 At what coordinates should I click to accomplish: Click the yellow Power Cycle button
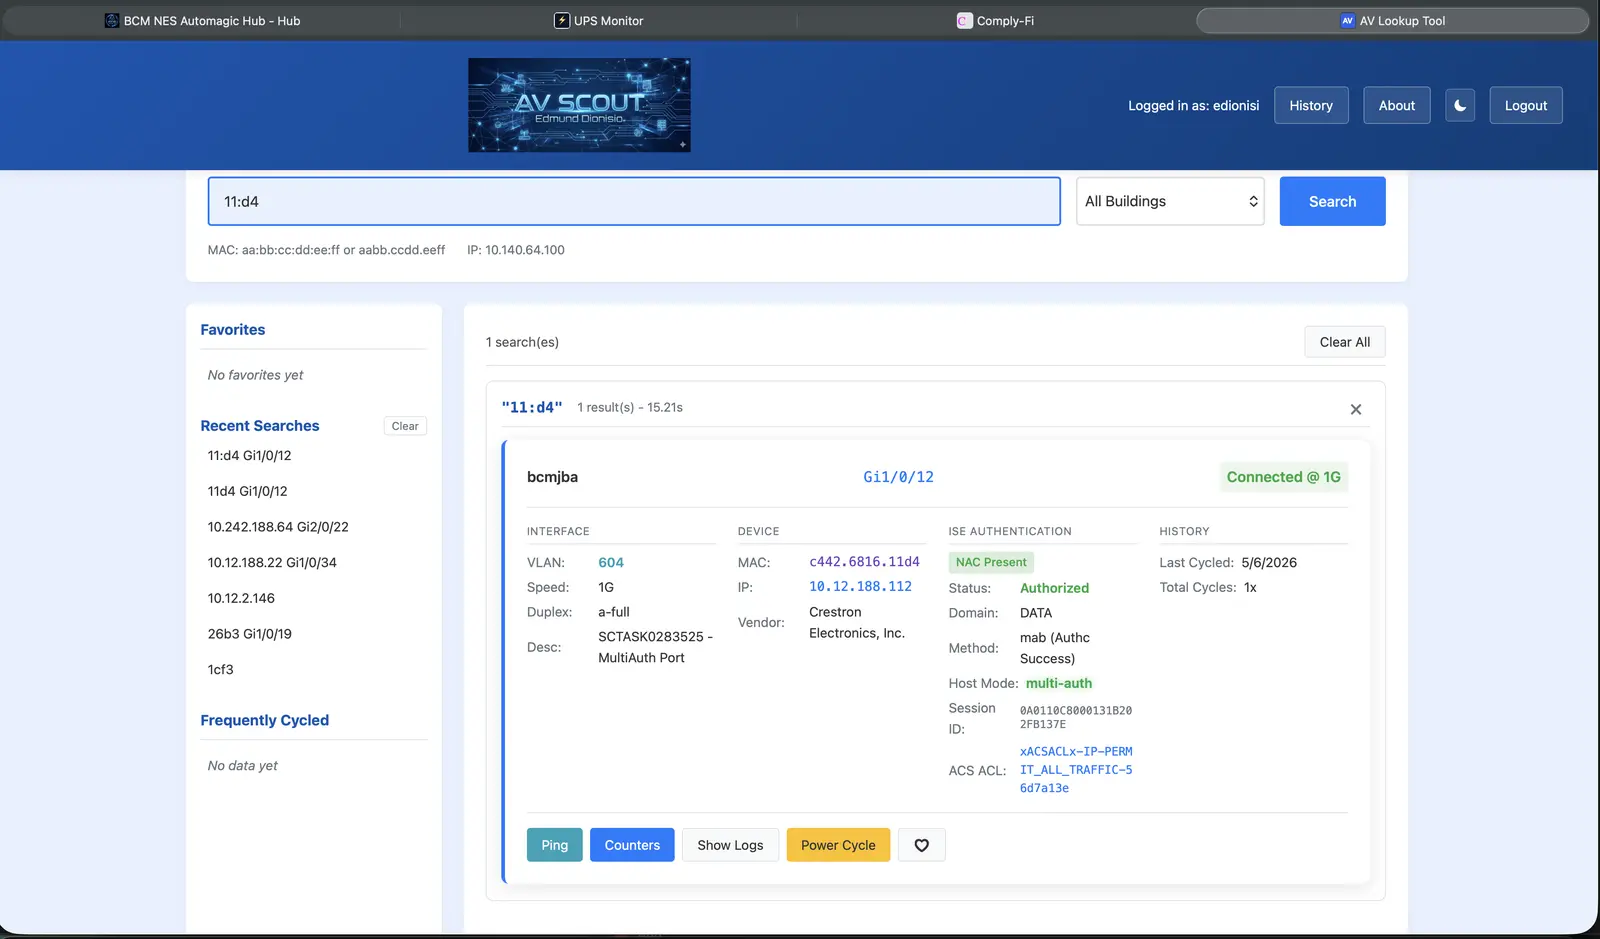point(838,845)
